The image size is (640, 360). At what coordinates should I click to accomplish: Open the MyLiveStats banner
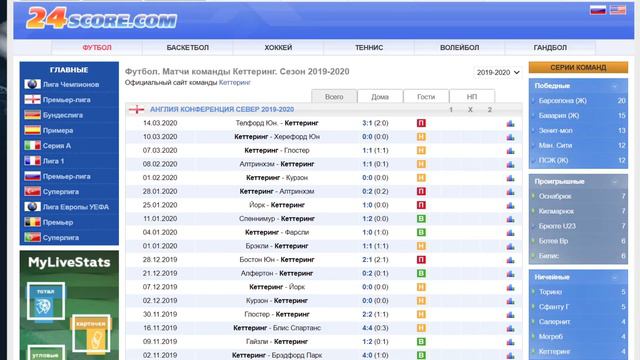pos(69,305)
